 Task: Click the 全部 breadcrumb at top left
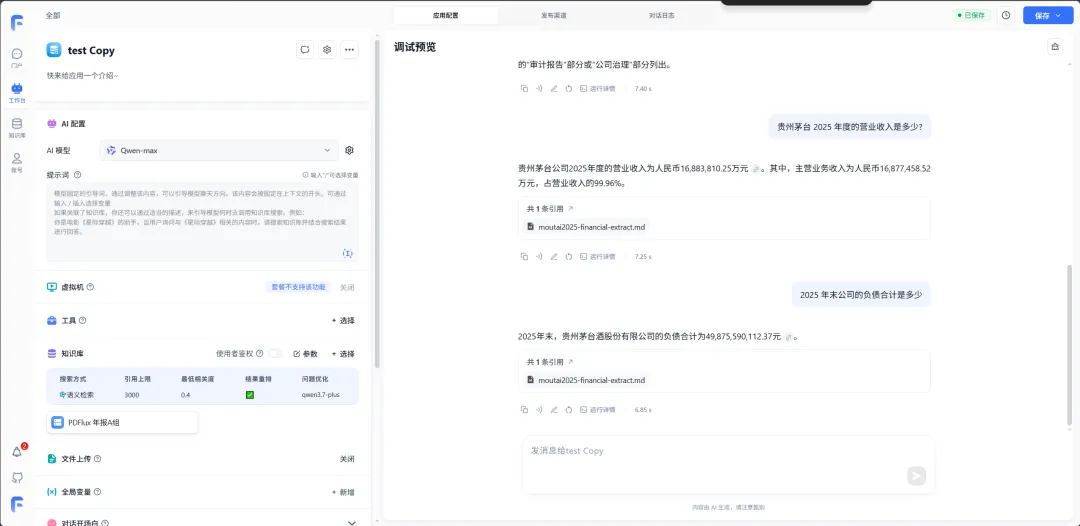(52, 15)
